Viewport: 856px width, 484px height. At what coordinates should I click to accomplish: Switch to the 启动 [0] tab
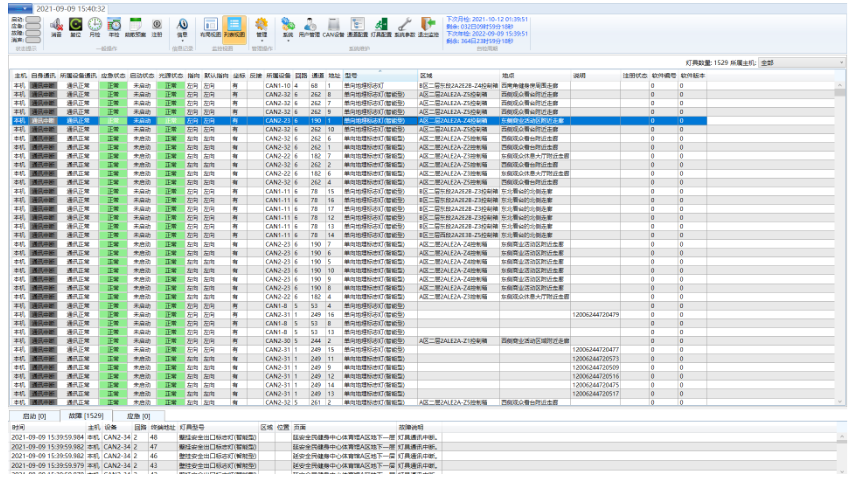35,415
